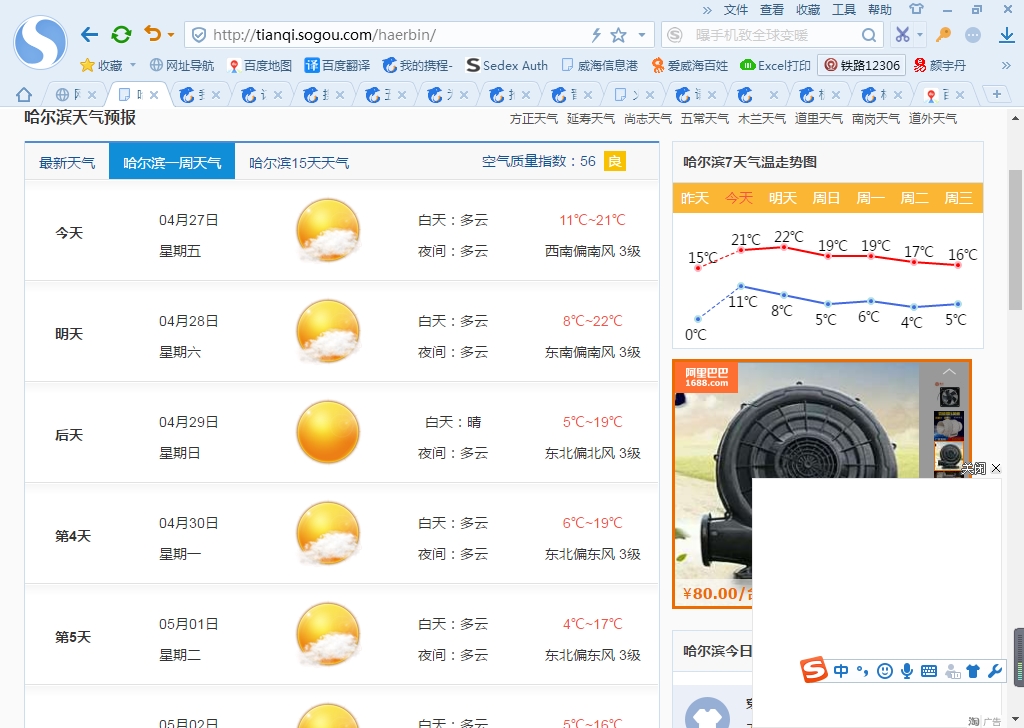Open the 网址导航 bookmark
Viewport: 1024px width, 728px height.
pos(182,65)
